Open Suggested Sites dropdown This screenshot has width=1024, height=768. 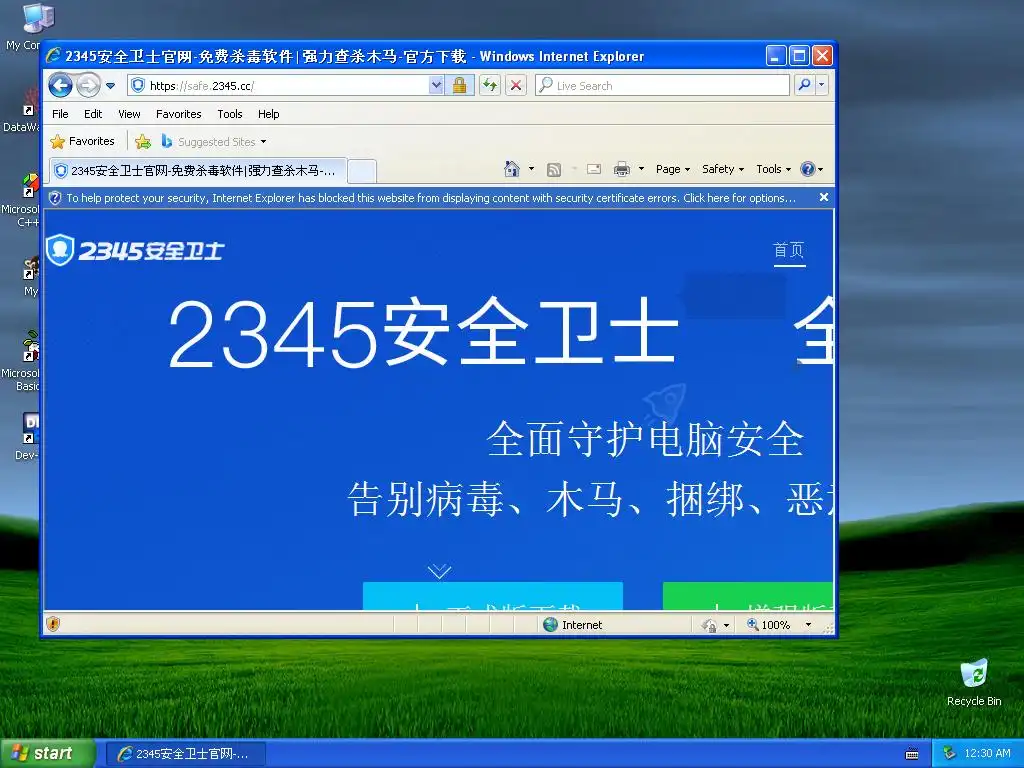[x=214, y=141]
